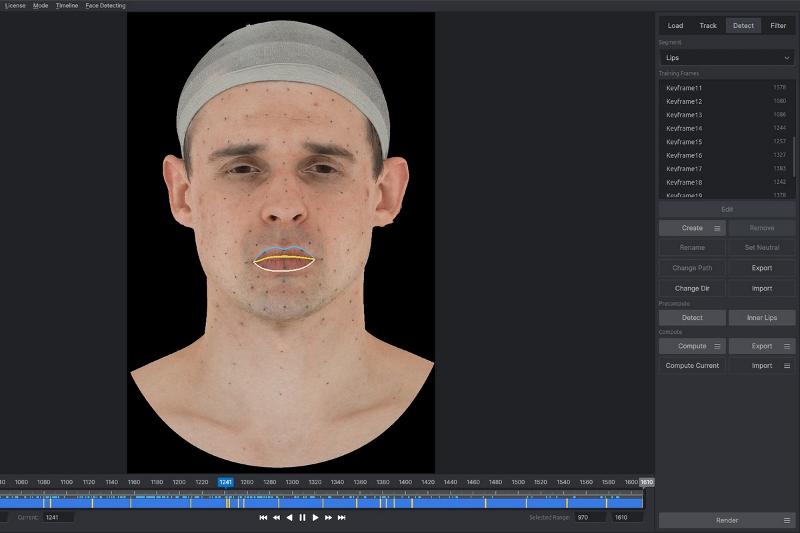Click the rewind playback icon
The width and height of the screenshot is (800, 533).
(276, 518)
